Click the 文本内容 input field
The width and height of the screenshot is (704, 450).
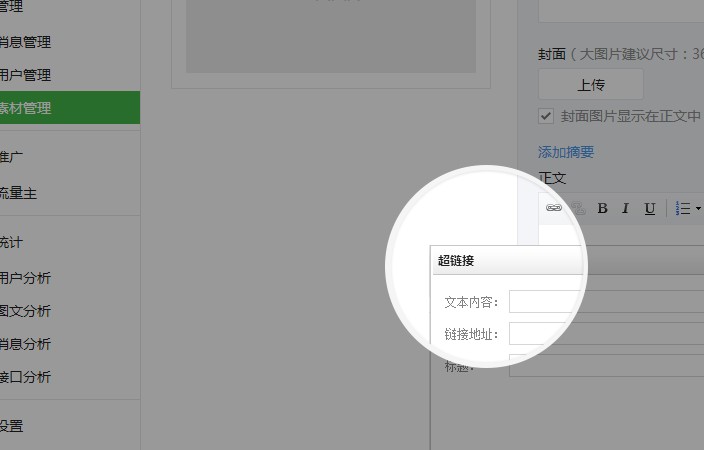606,301
